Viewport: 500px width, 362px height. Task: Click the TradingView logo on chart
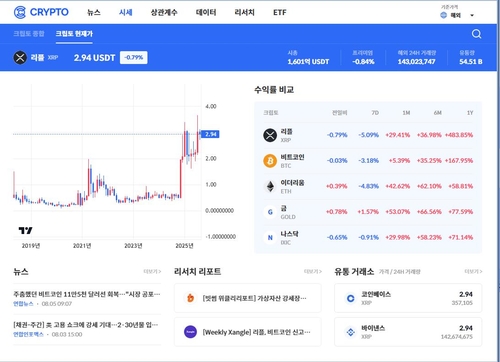click(x=25, y=230)
